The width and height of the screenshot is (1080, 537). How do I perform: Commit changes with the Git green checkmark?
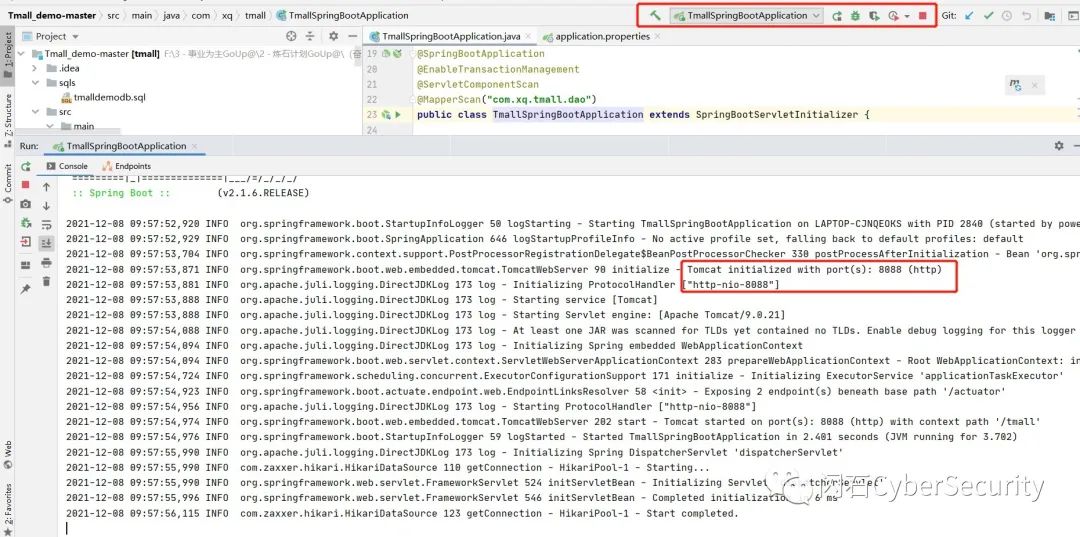(988, 15)
